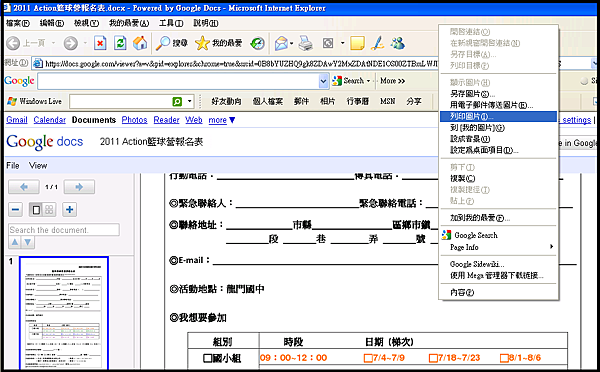Go to next page in docs viewer
Image resolution: width=600 pixels, height=372 pixels.
79,187
